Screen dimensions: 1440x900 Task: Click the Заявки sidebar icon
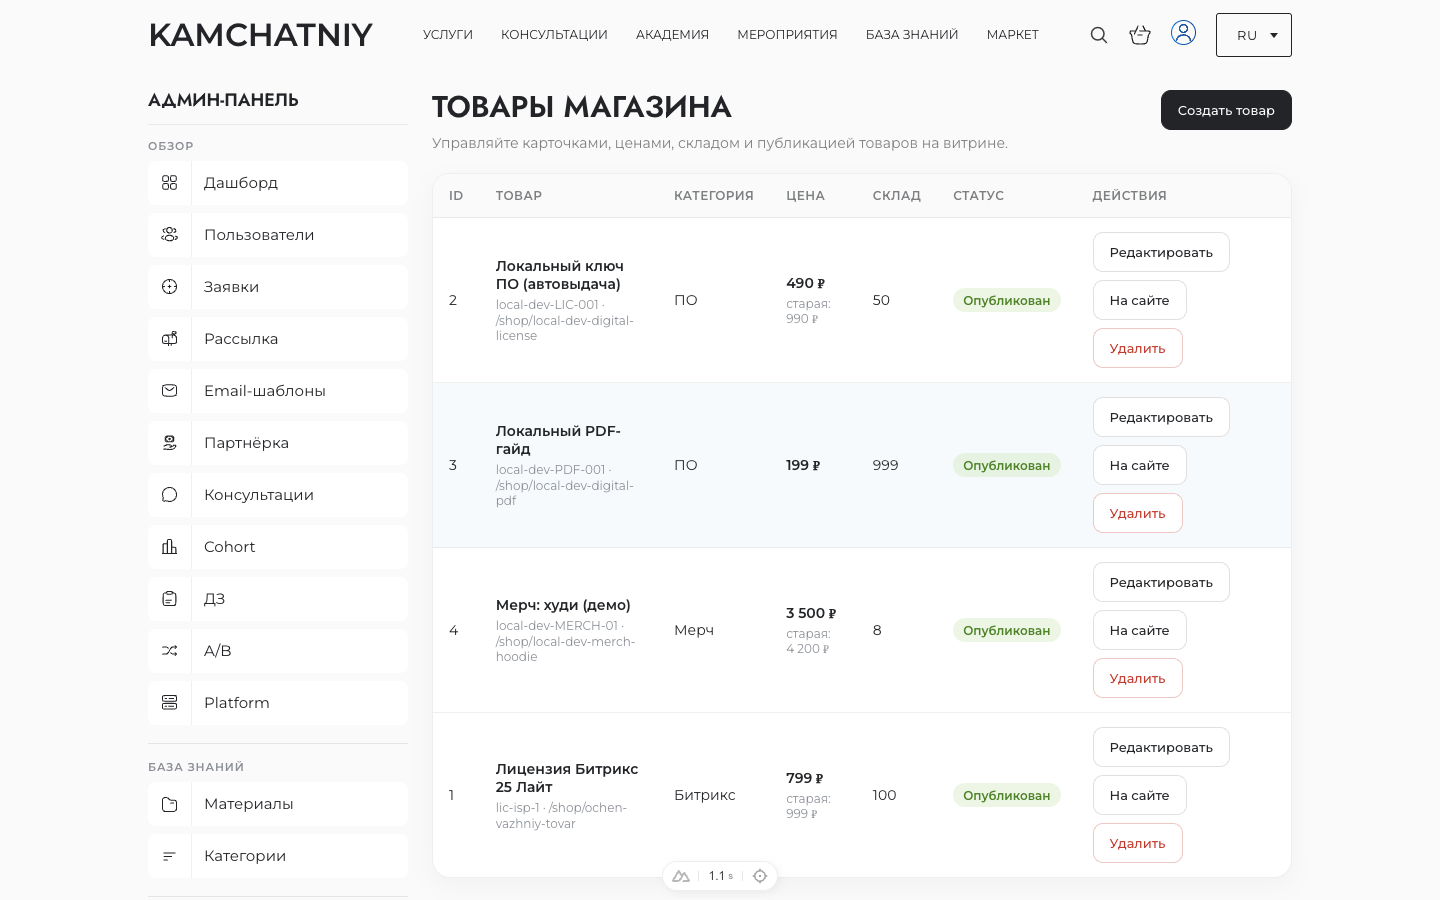point(170,287)
